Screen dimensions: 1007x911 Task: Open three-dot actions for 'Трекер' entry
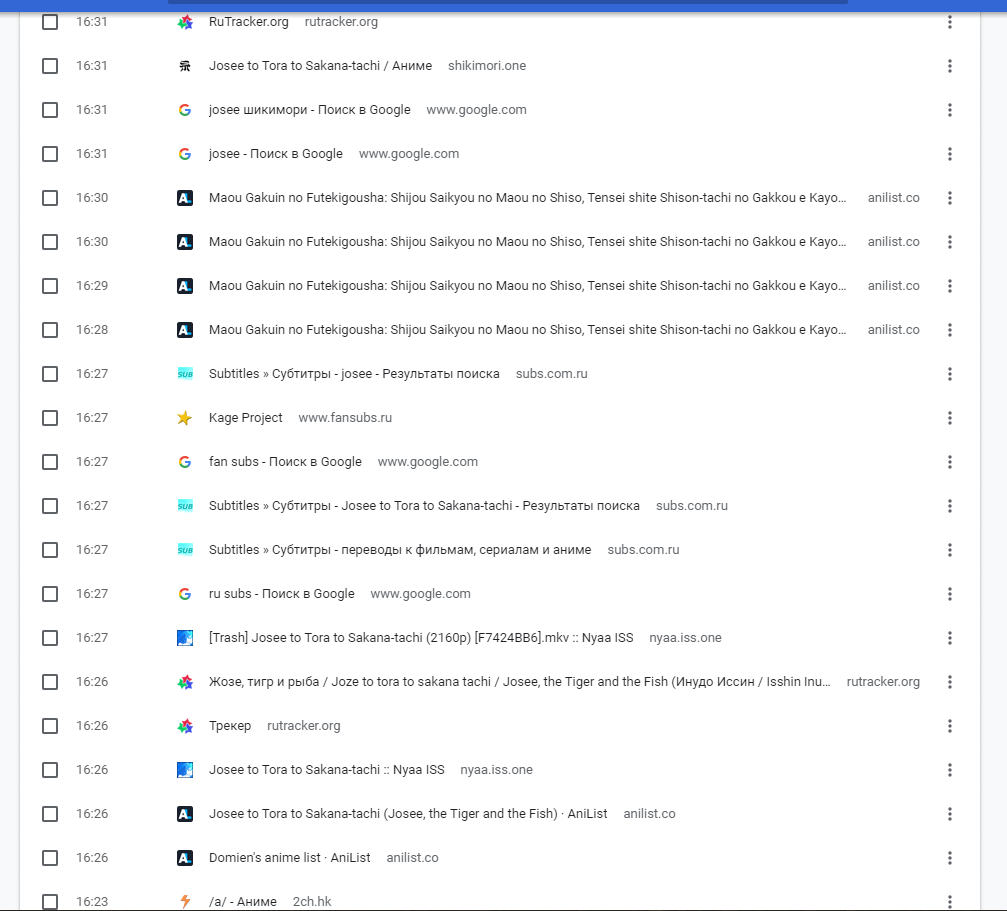(949, 726)
